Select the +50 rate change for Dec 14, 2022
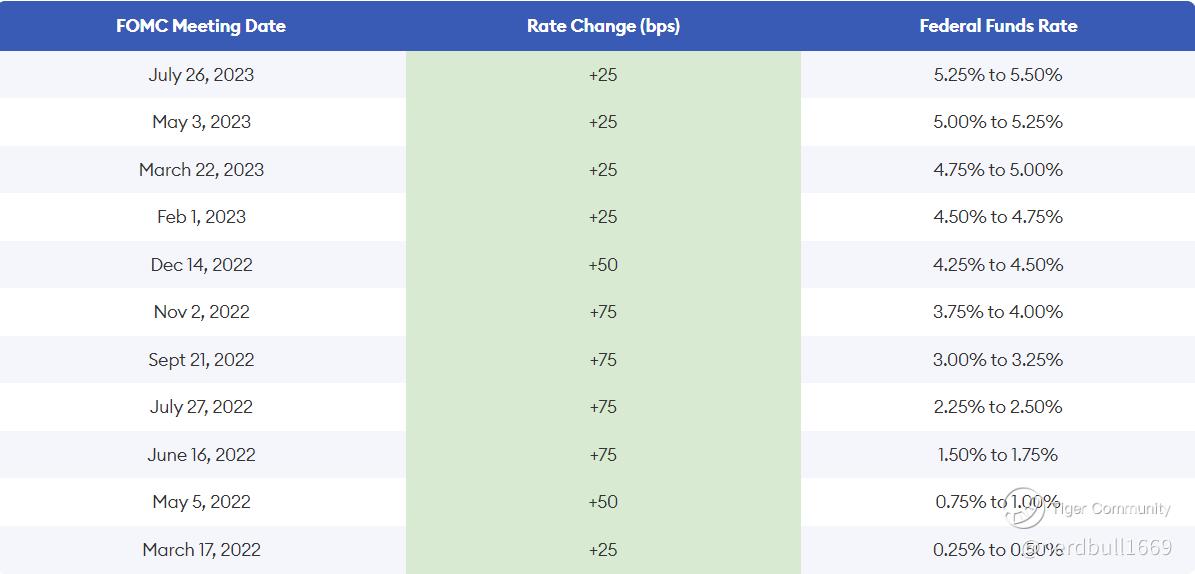The image size is (1195, 574). (x=603, y=265)
